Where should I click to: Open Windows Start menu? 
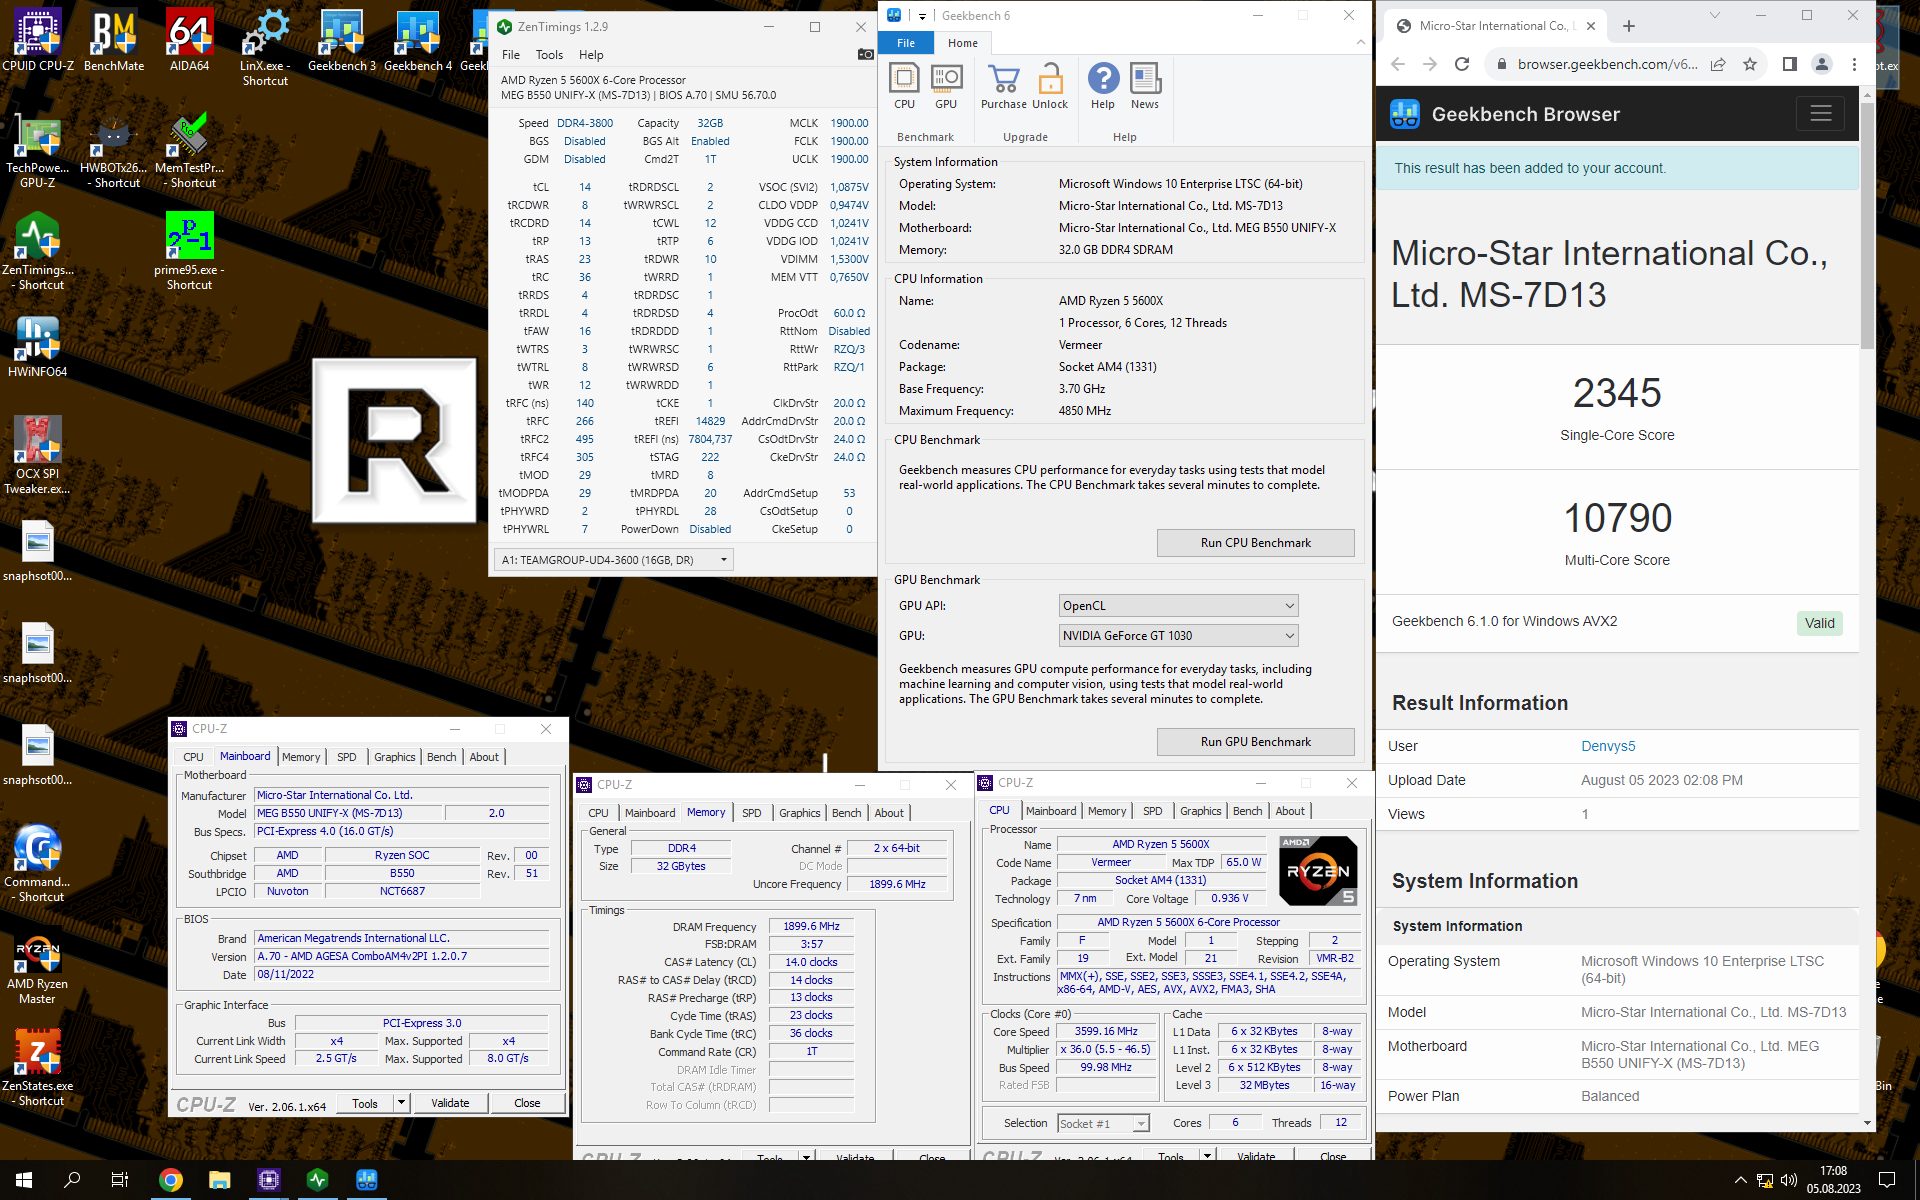[24, 1180]
